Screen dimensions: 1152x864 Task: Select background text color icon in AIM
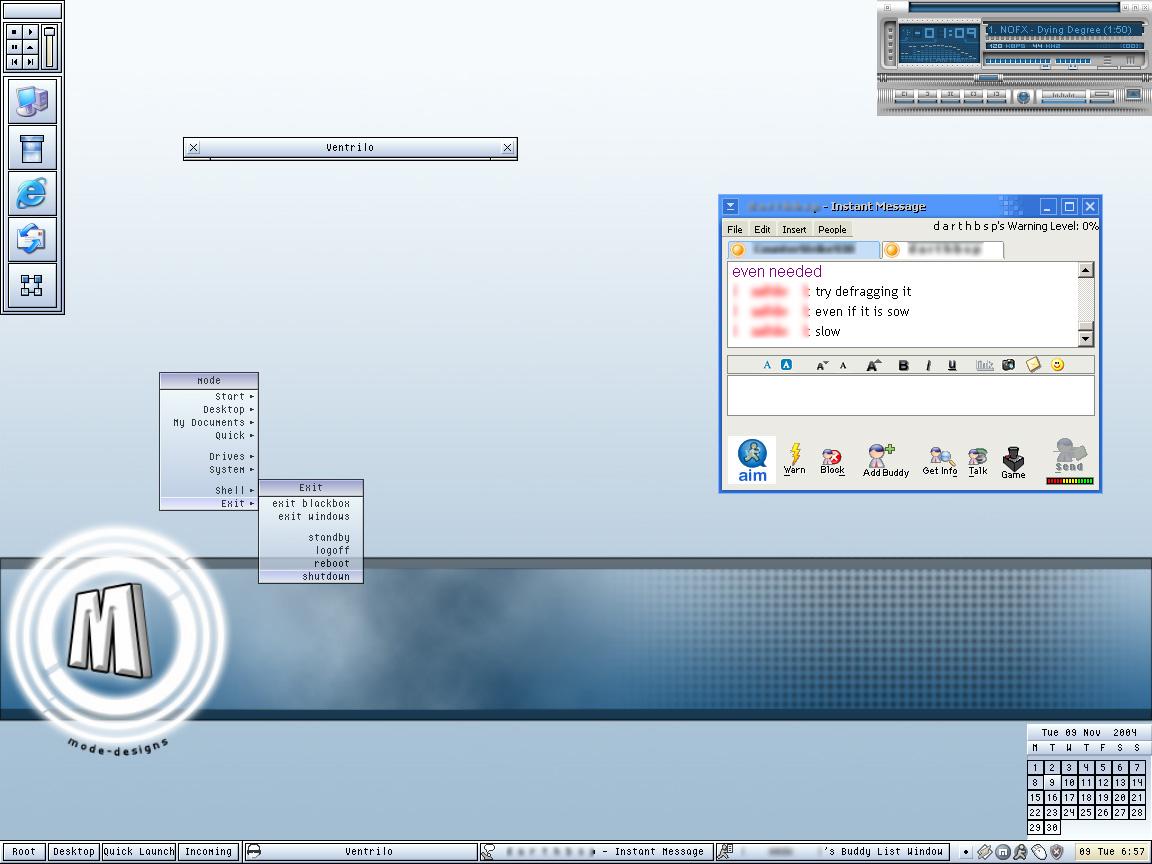pyautogui.click(x=786, y=364)
